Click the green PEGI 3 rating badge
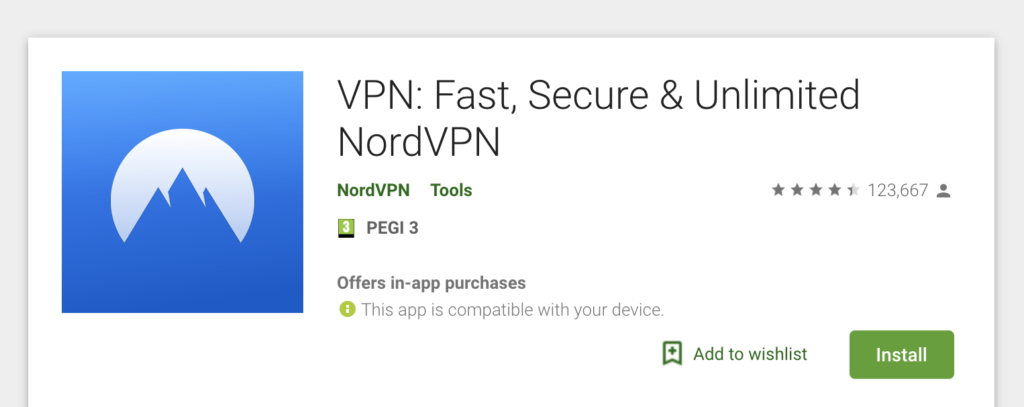 (x=346, y=228)
